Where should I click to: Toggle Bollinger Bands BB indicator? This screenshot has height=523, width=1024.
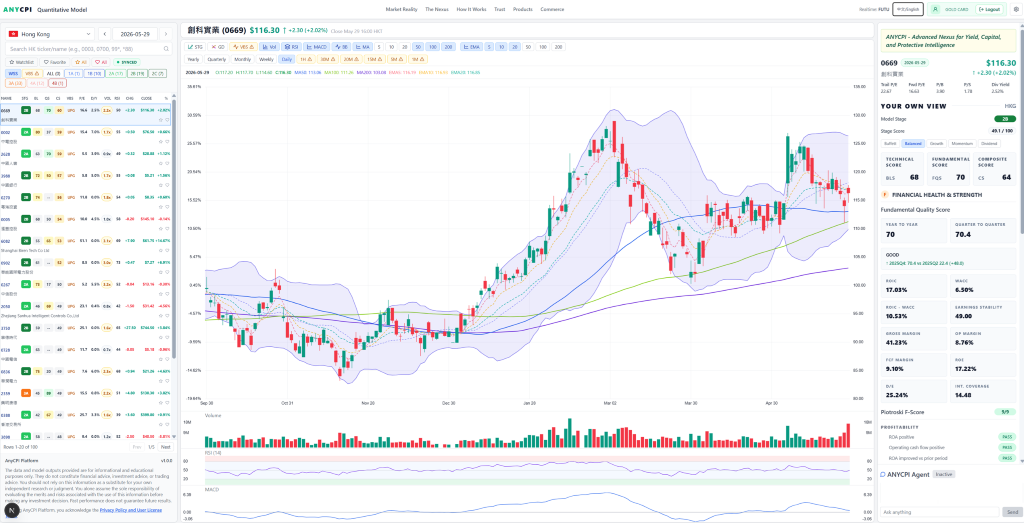342,47
